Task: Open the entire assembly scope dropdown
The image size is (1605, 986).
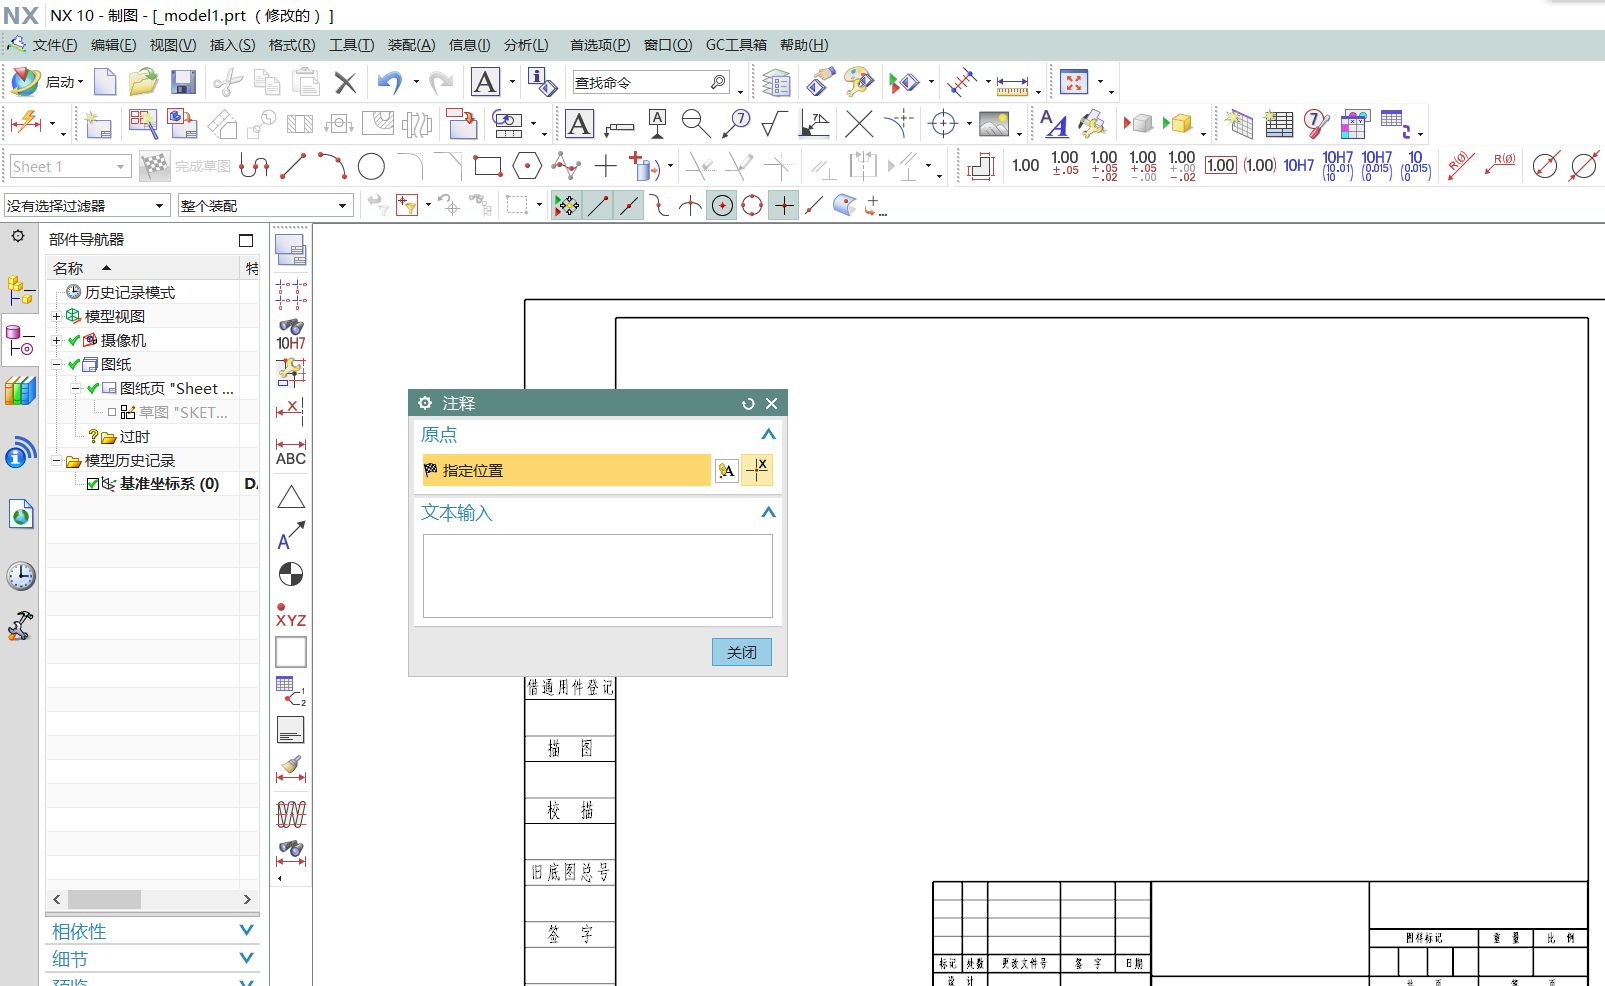Action: coord(265,206)
